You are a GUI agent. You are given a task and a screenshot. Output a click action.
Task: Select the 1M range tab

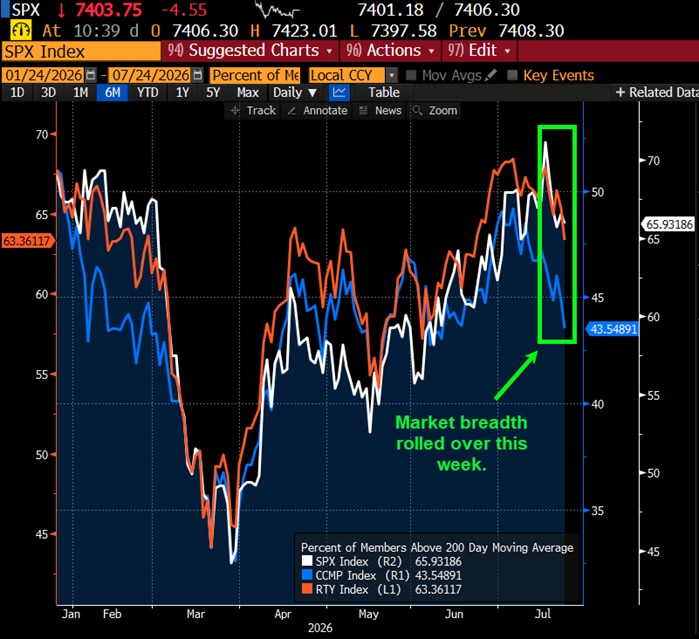click(80, 92)
